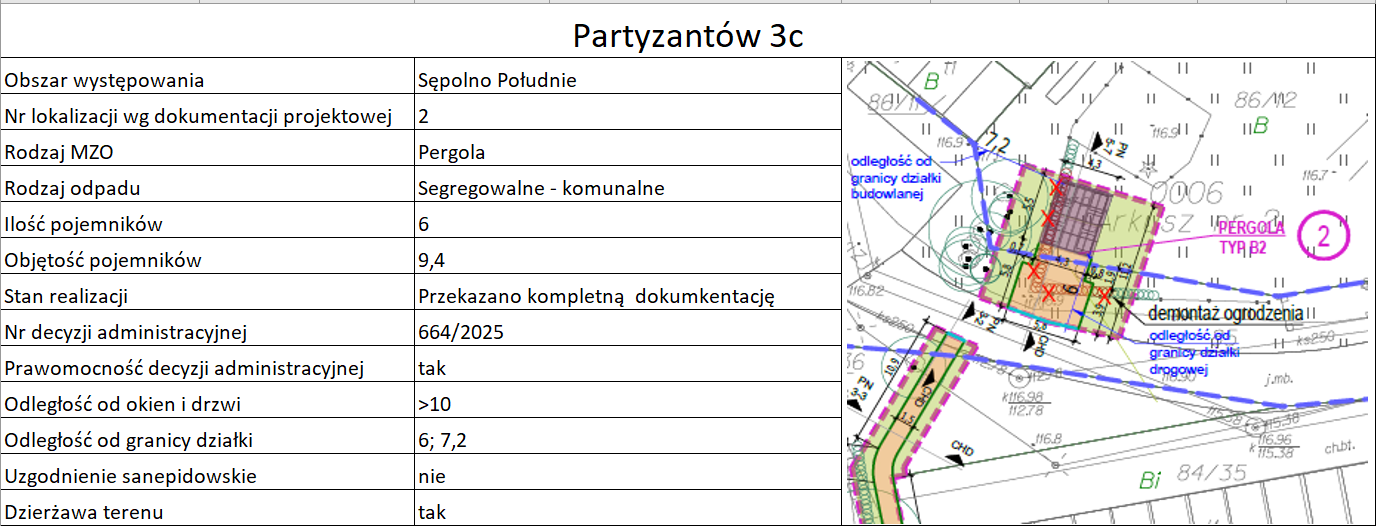Click the circled number 2 map marker
This screenshot has height=526, width=1376.
pos(1323,236)
